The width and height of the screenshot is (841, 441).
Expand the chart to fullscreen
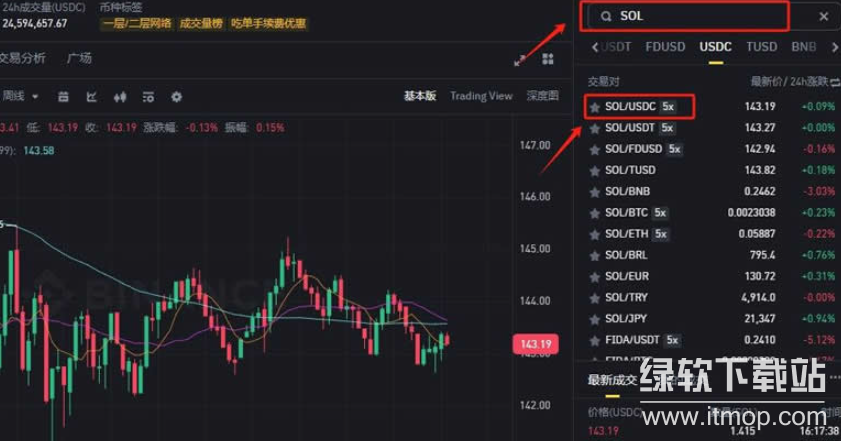(520, 60)
